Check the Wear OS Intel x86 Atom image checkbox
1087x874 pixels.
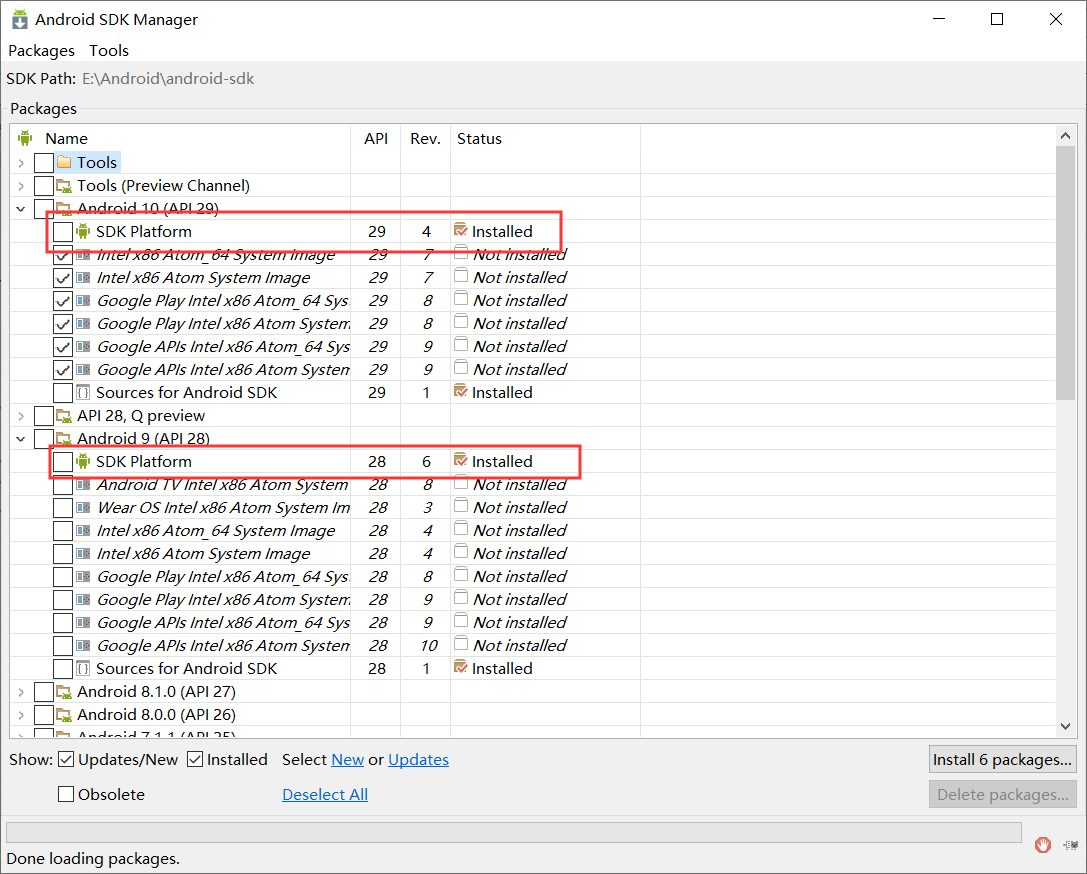[x=63, y=508]
